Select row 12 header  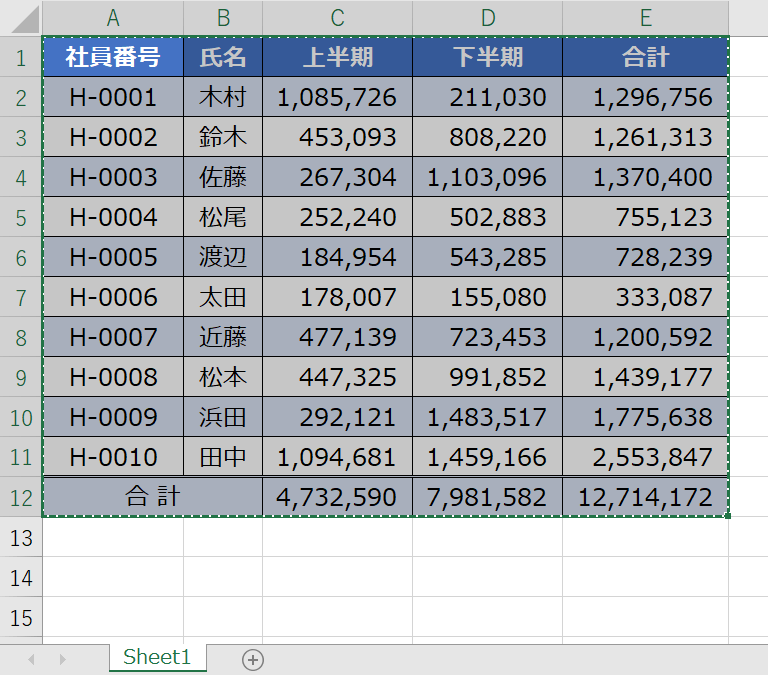(x=21, y=497)
